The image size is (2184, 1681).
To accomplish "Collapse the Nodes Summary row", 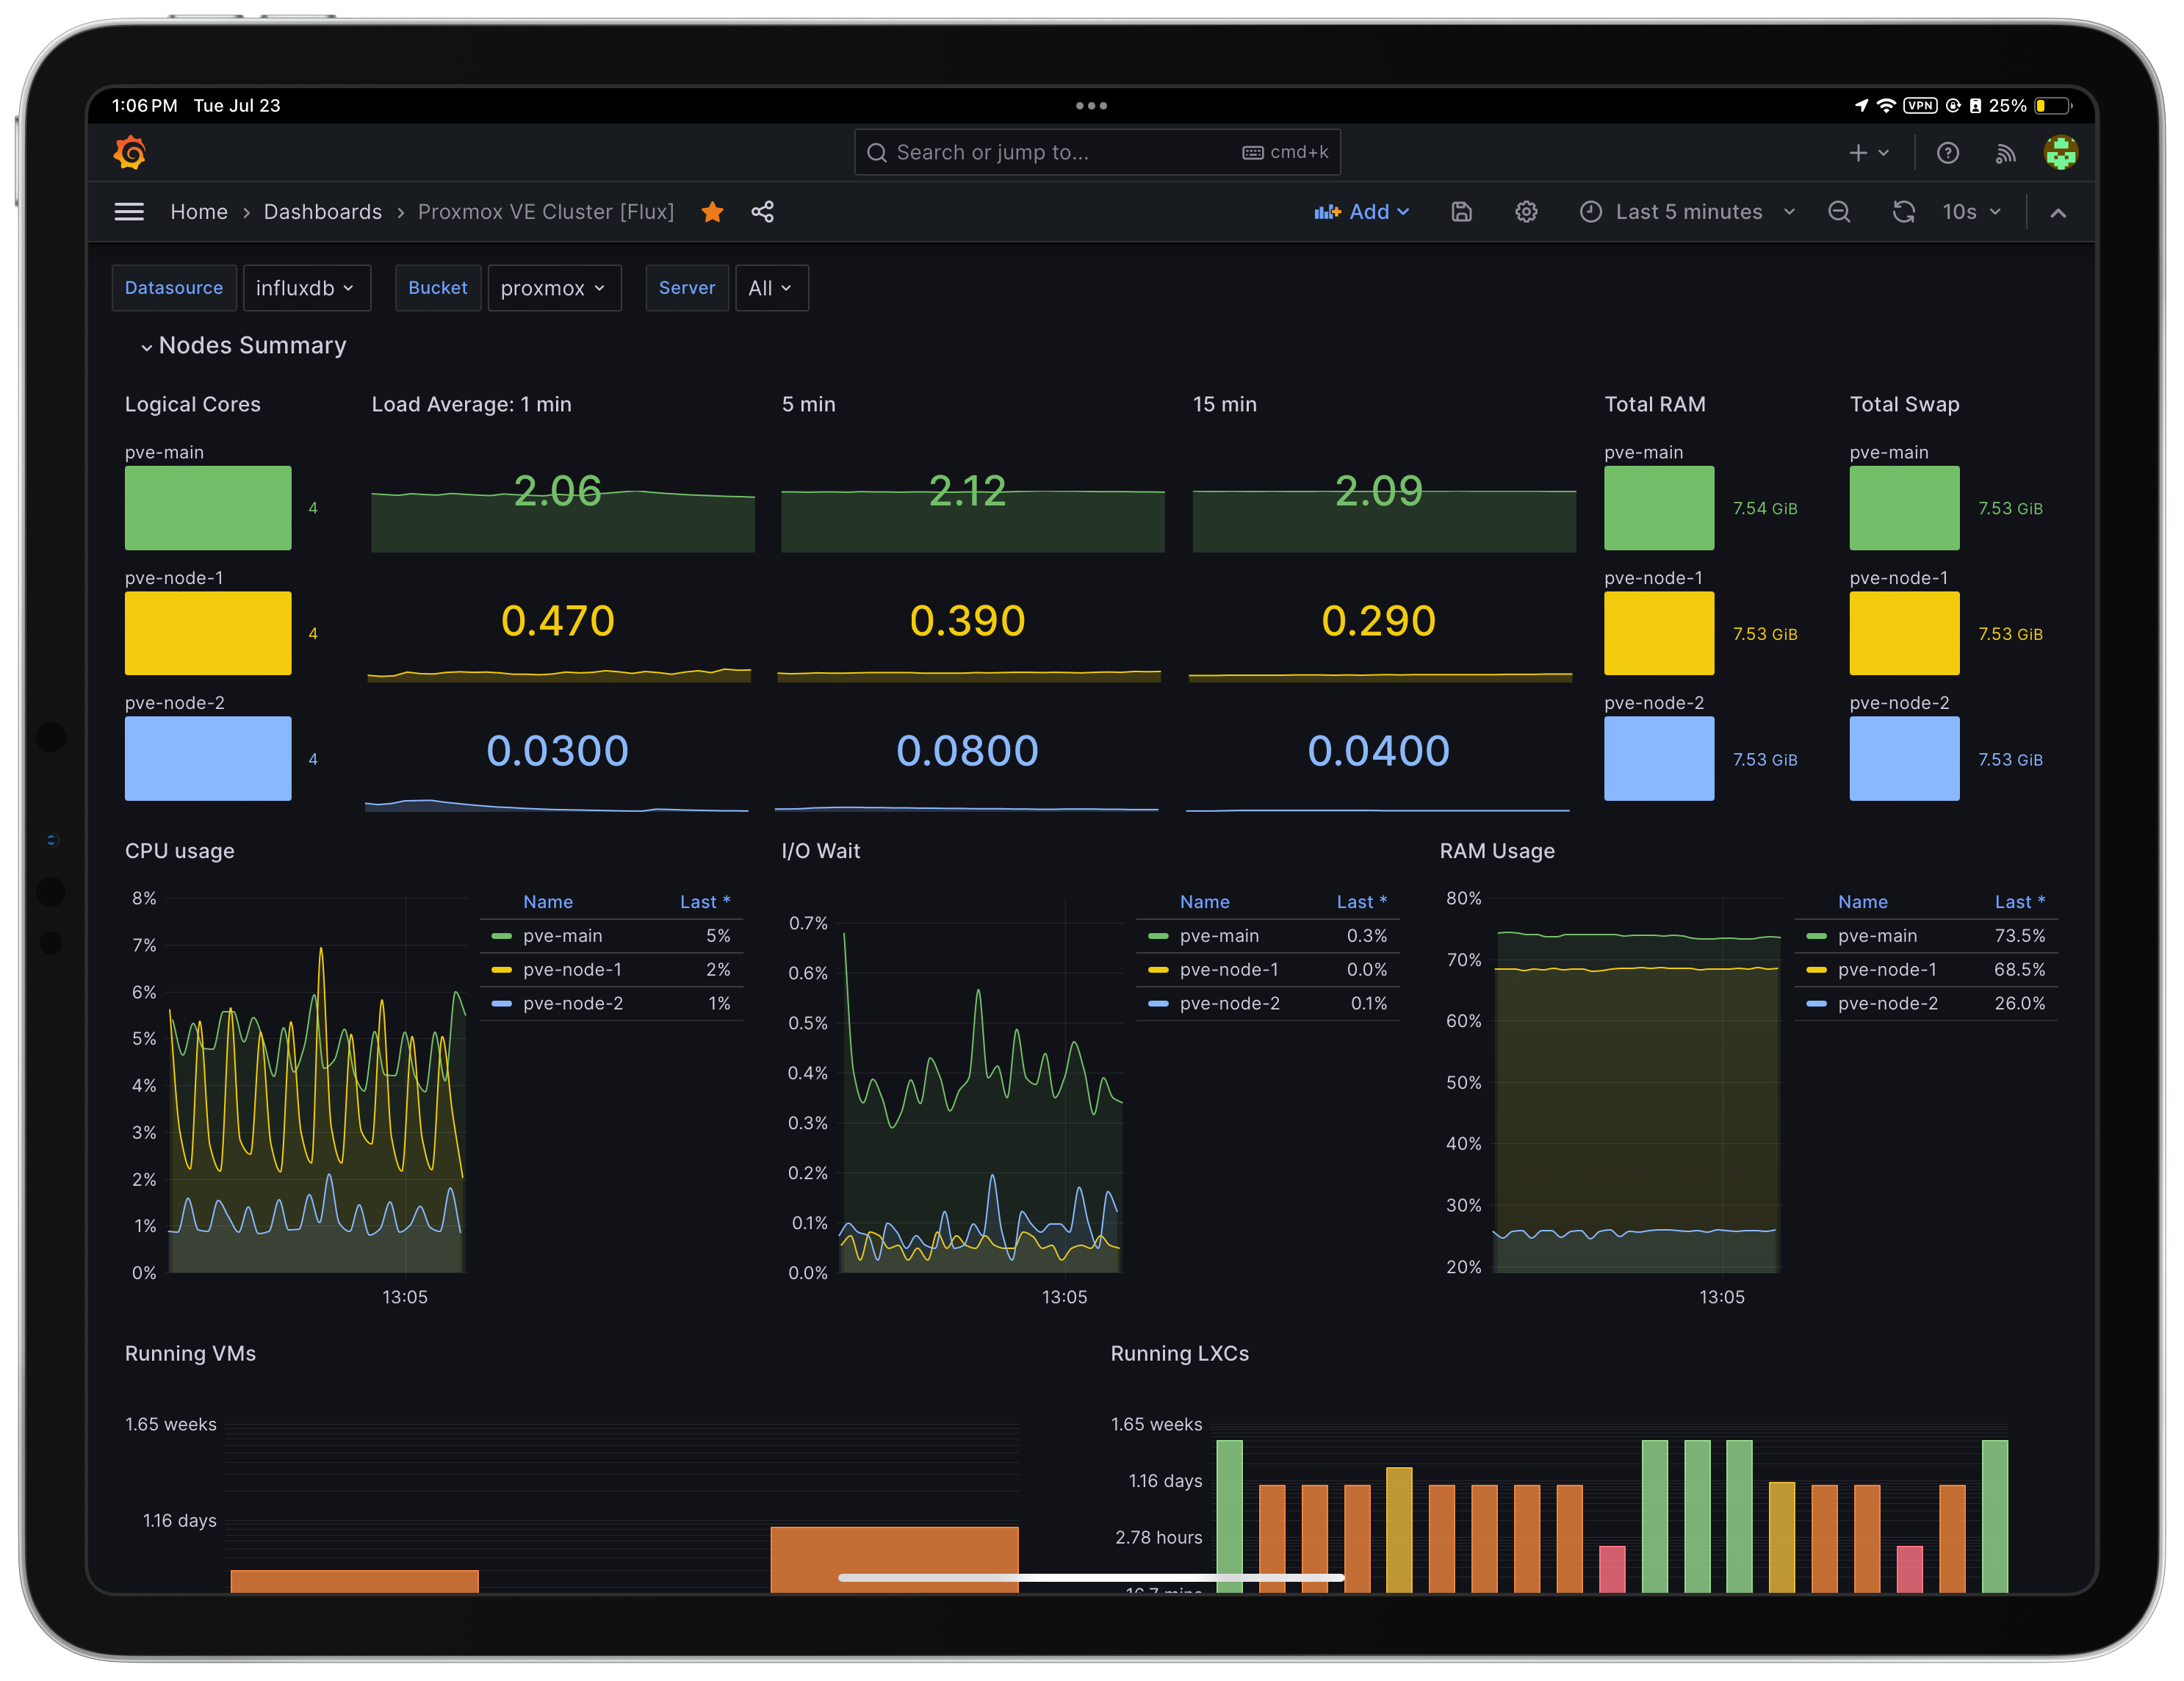I will coord(243,345).
